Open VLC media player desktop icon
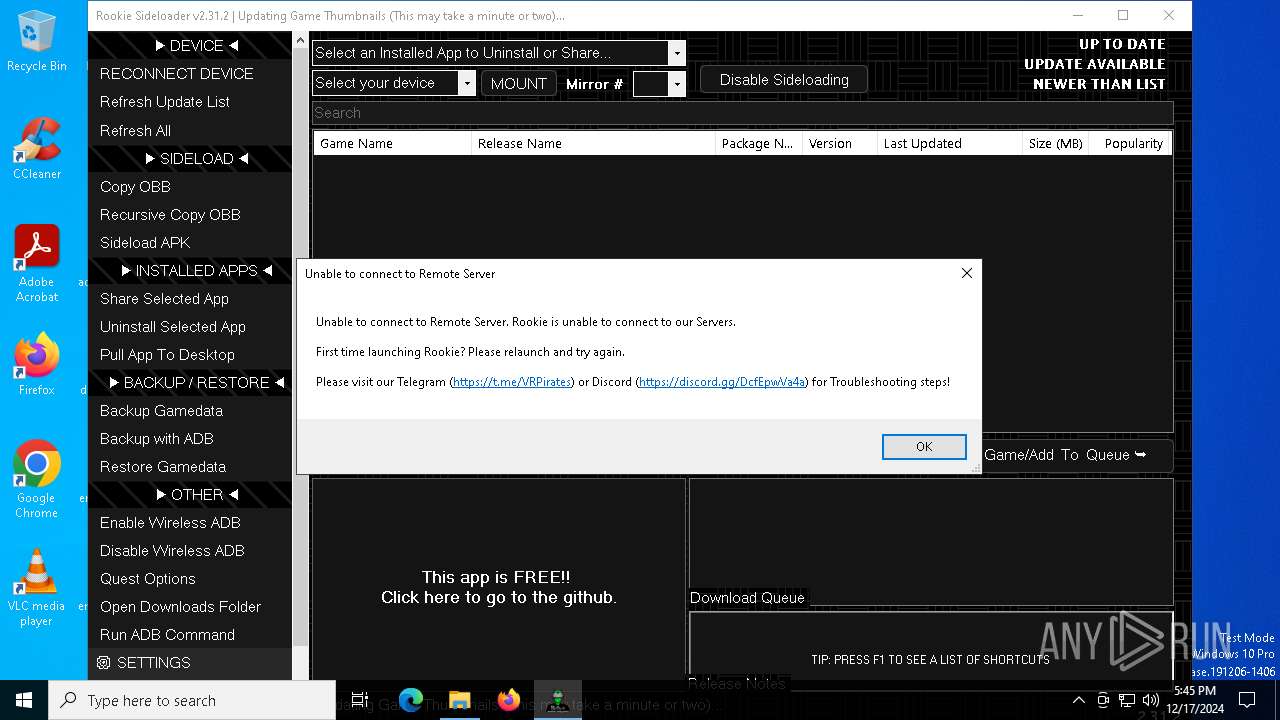The height and width of the screenshot is (720, 1280). pos(37,588)
